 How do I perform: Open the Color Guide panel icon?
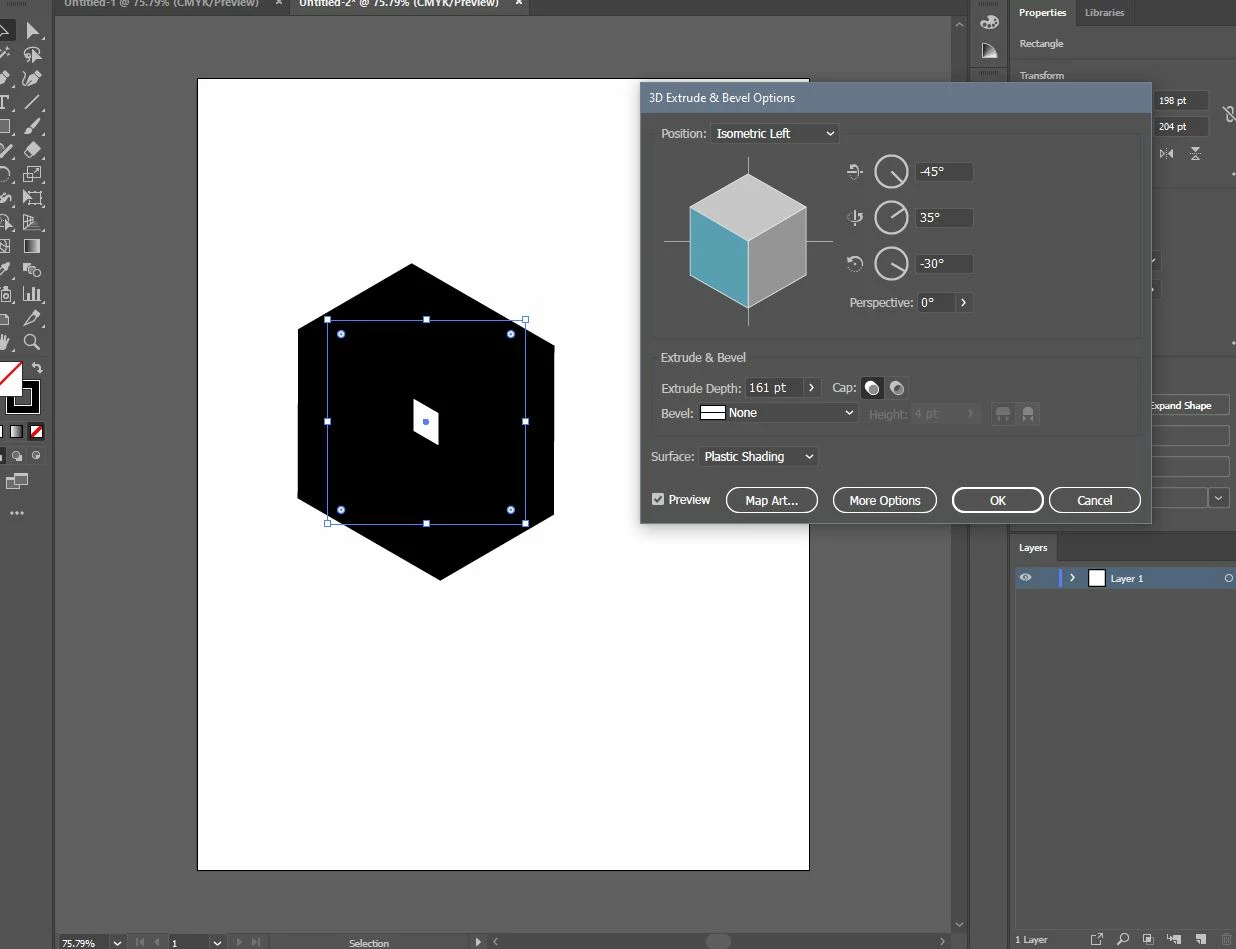[x=989, y=51]
